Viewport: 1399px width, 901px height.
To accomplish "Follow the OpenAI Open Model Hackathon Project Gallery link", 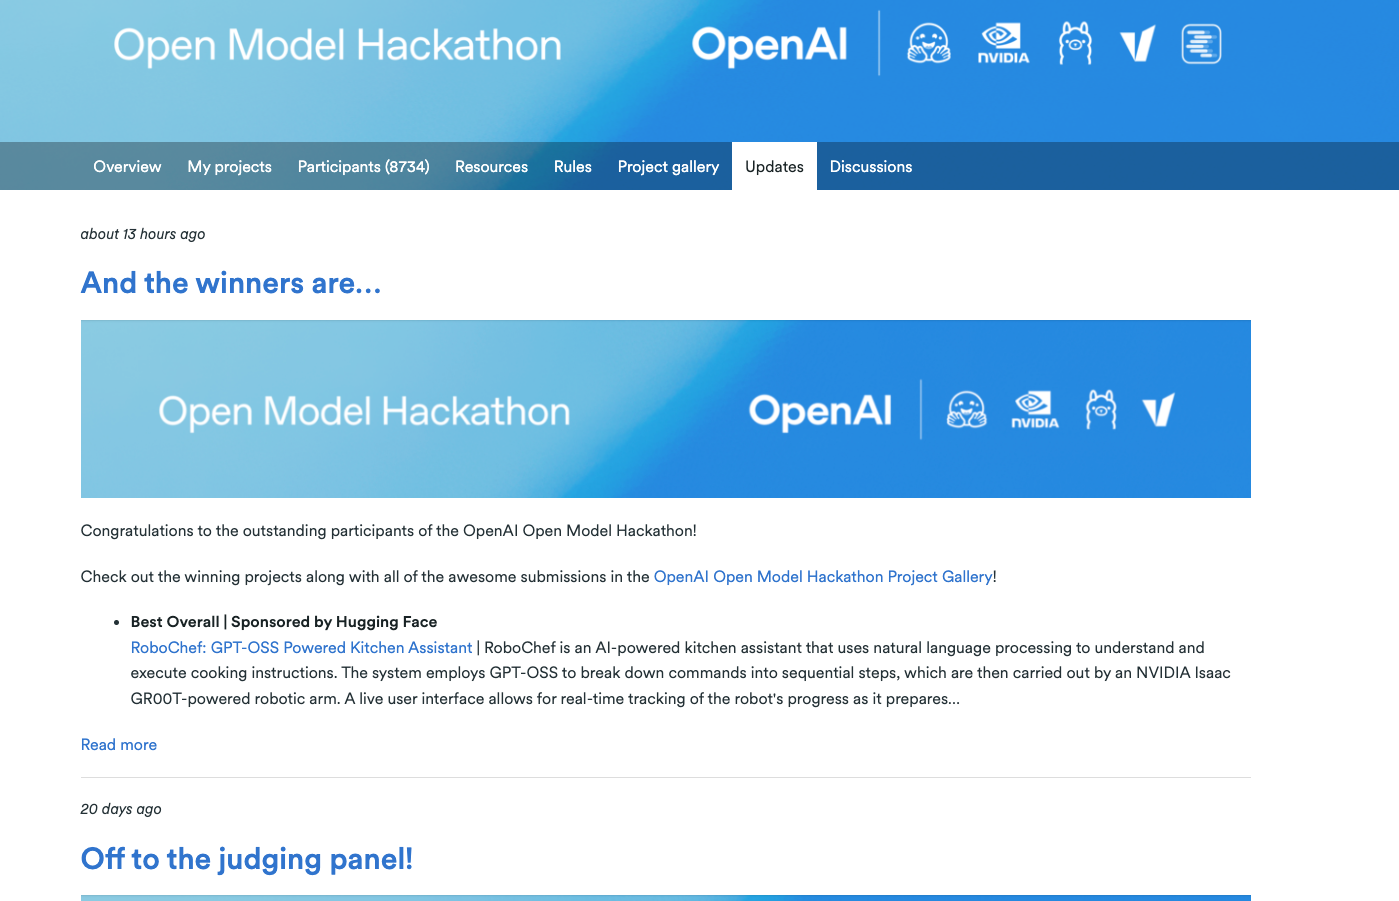I will 822,577.
